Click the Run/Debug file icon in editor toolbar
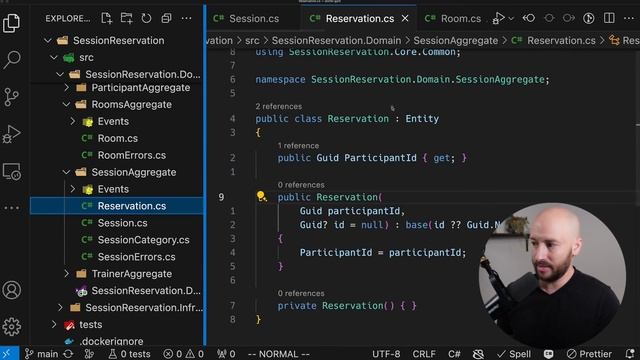Image resolution: width=640 pixels, height=360 pixels. 499,18
